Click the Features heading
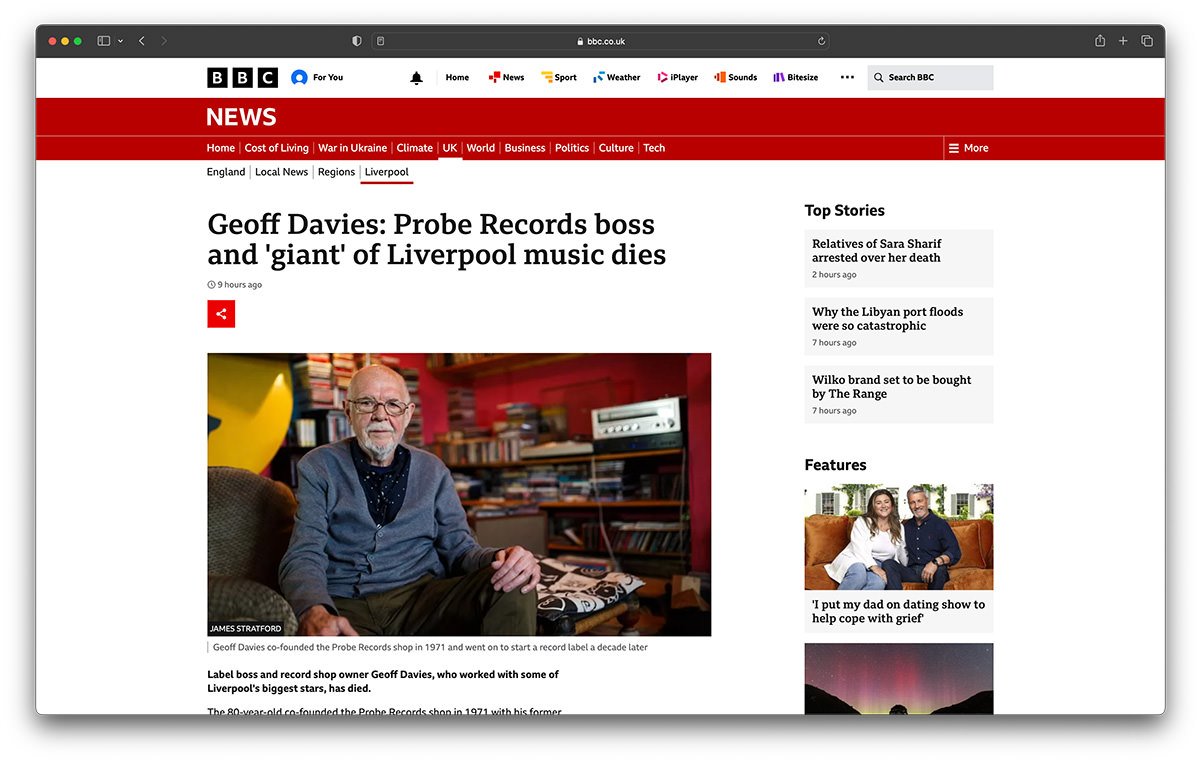Image resolution: width=1200 pixels, height=761 pixels. (836, 465)
